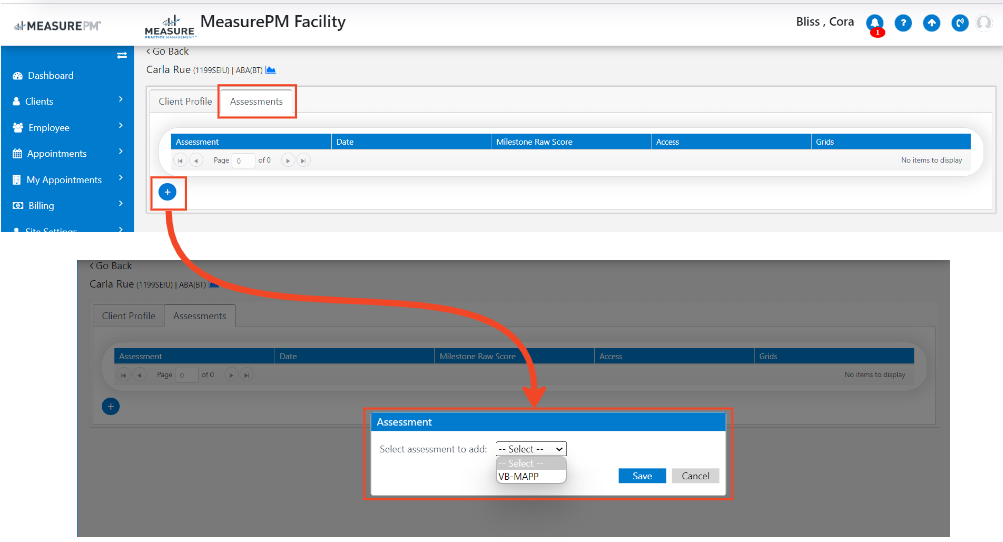The width and height of the screenshot is (1003, 542).
Task: Open the notification bell with red badge
Action: [x=874, y=24]
